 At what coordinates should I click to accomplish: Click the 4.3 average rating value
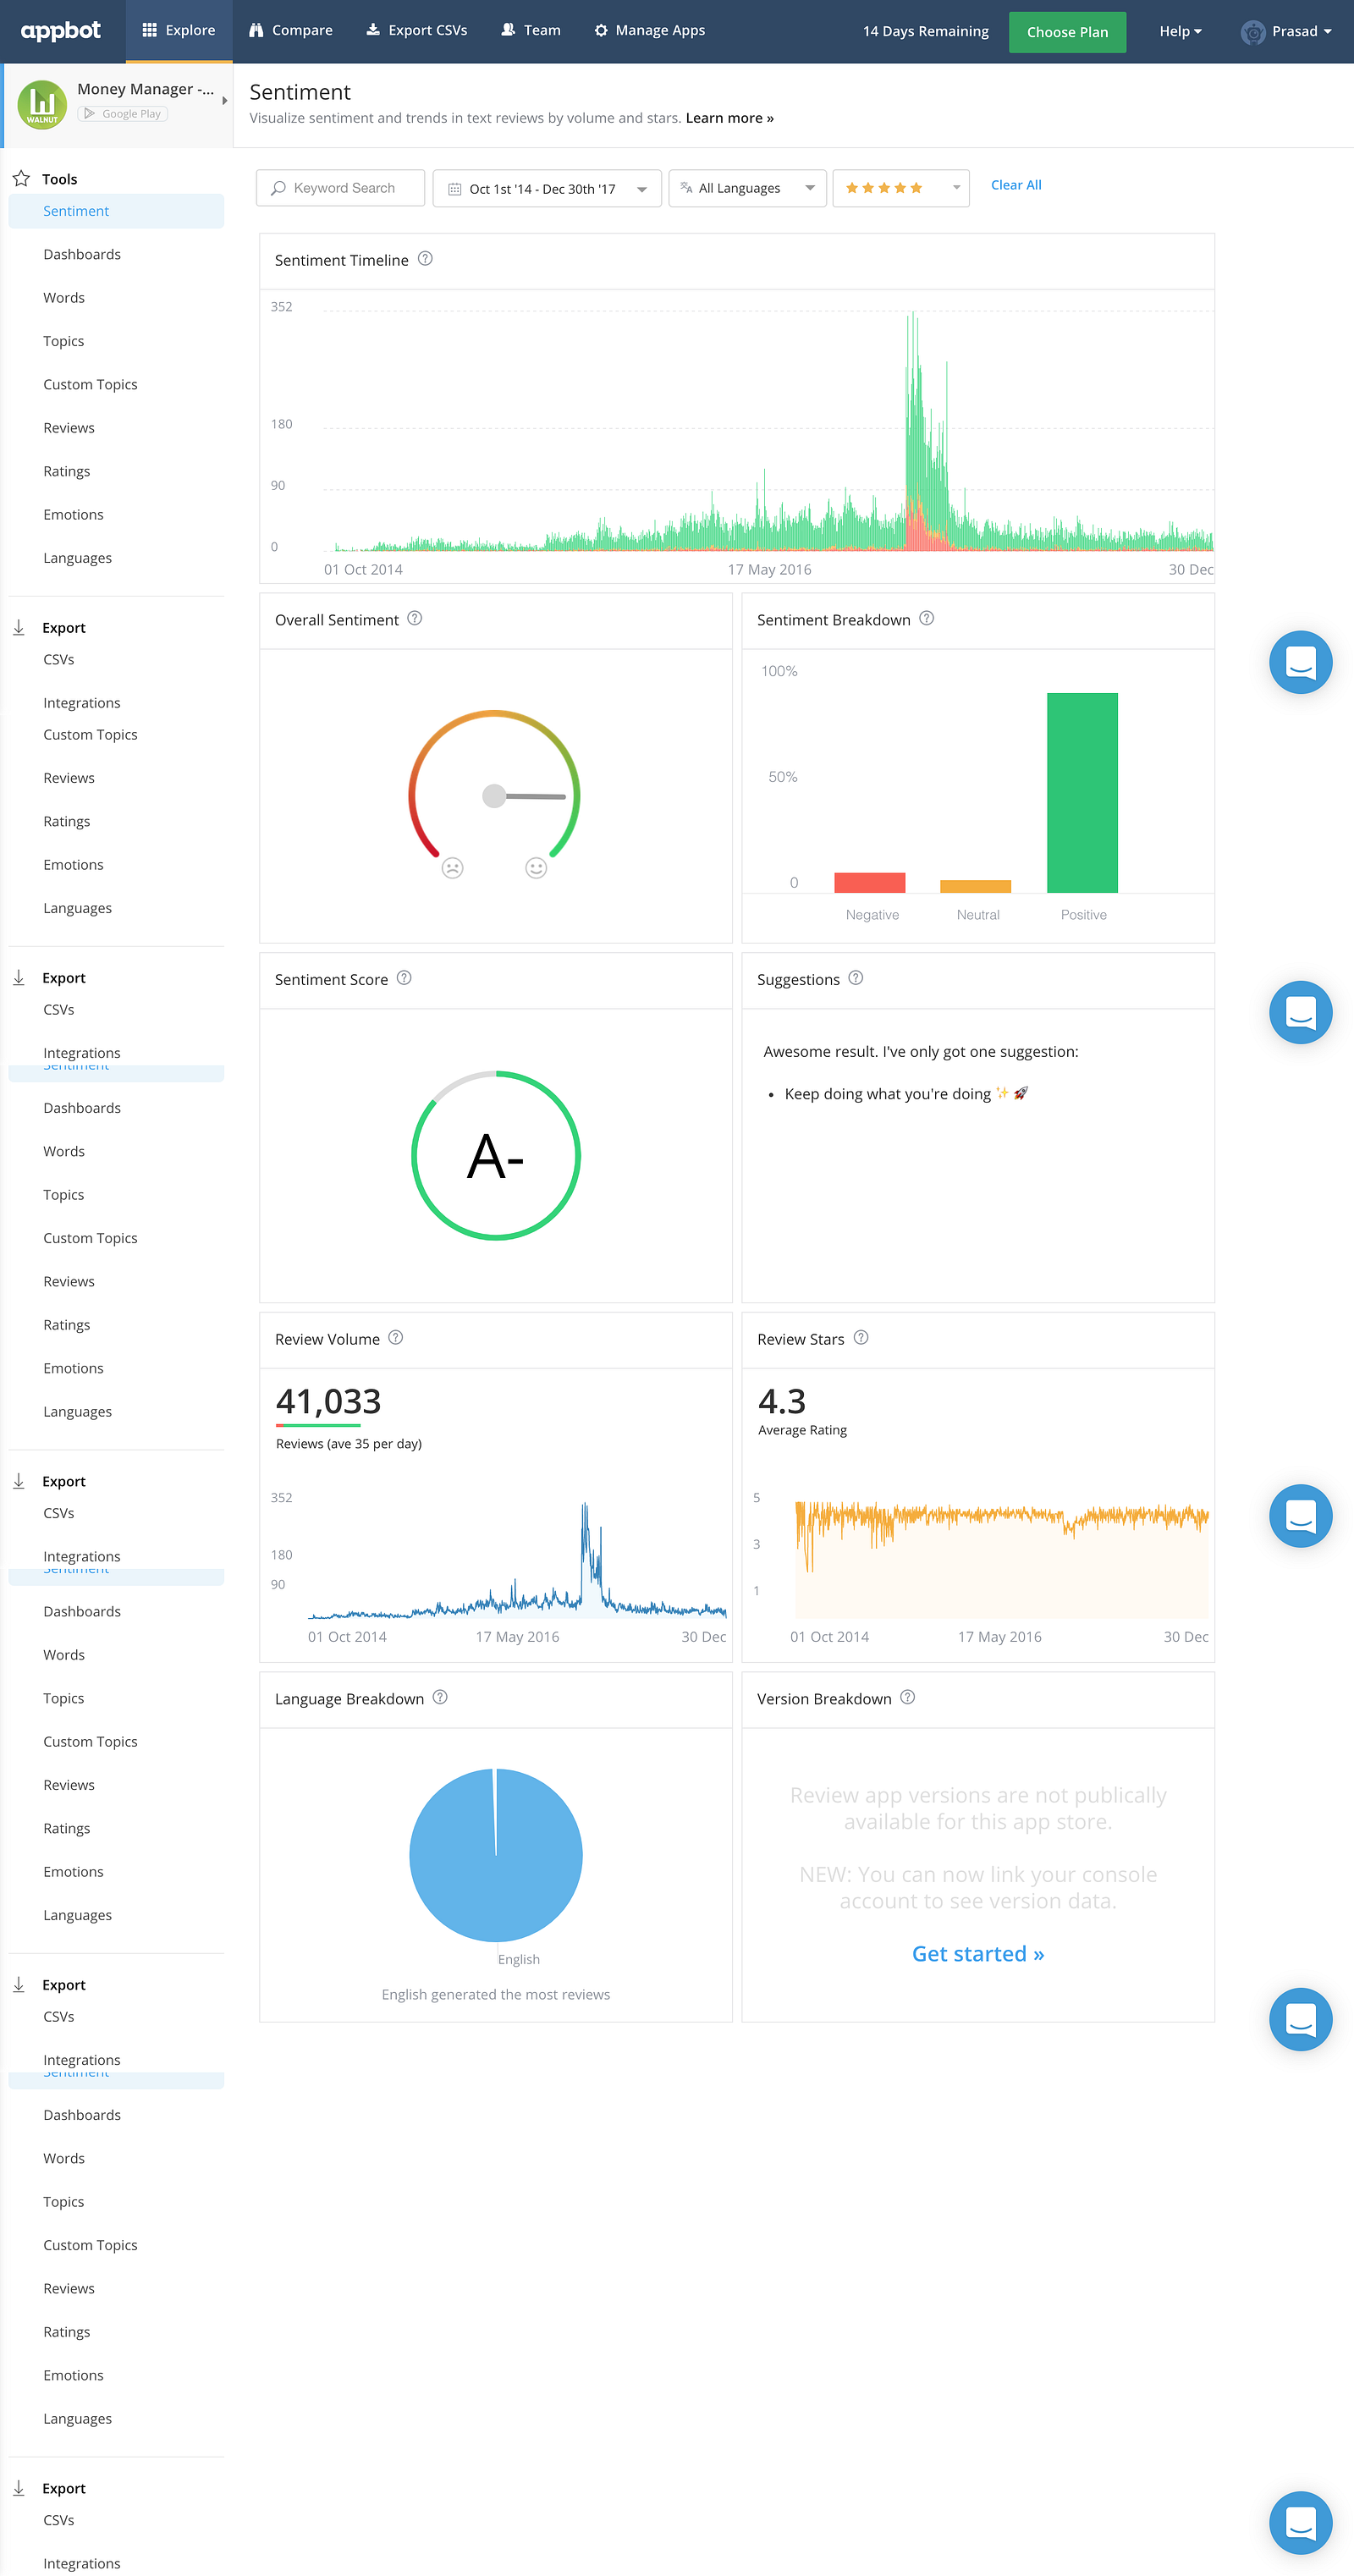click(x=782, y=1401)
